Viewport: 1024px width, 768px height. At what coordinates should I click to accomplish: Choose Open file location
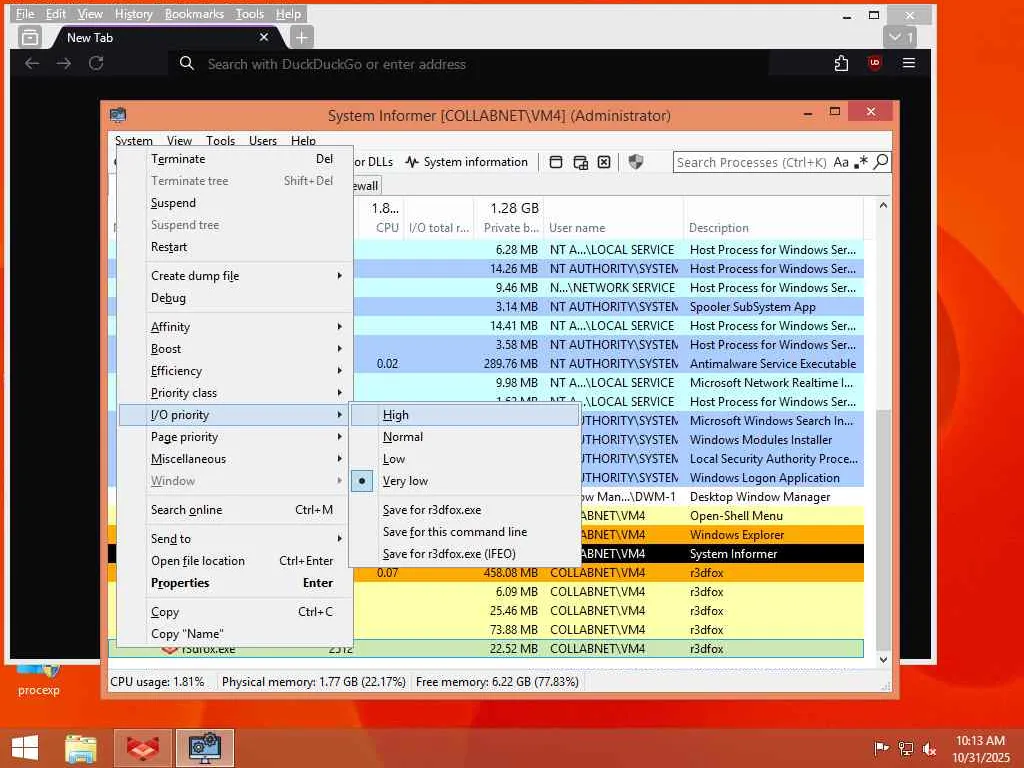235,561
